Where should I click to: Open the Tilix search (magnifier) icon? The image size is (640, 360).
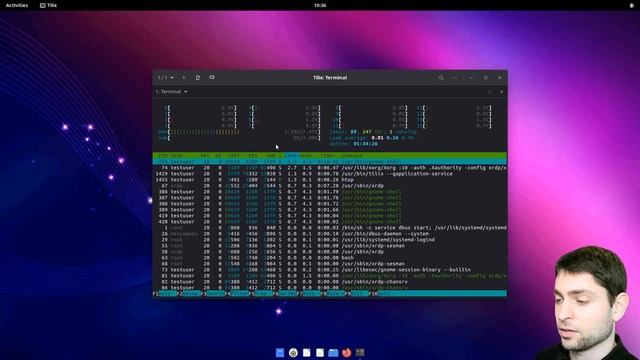click(x=441, y=78)
